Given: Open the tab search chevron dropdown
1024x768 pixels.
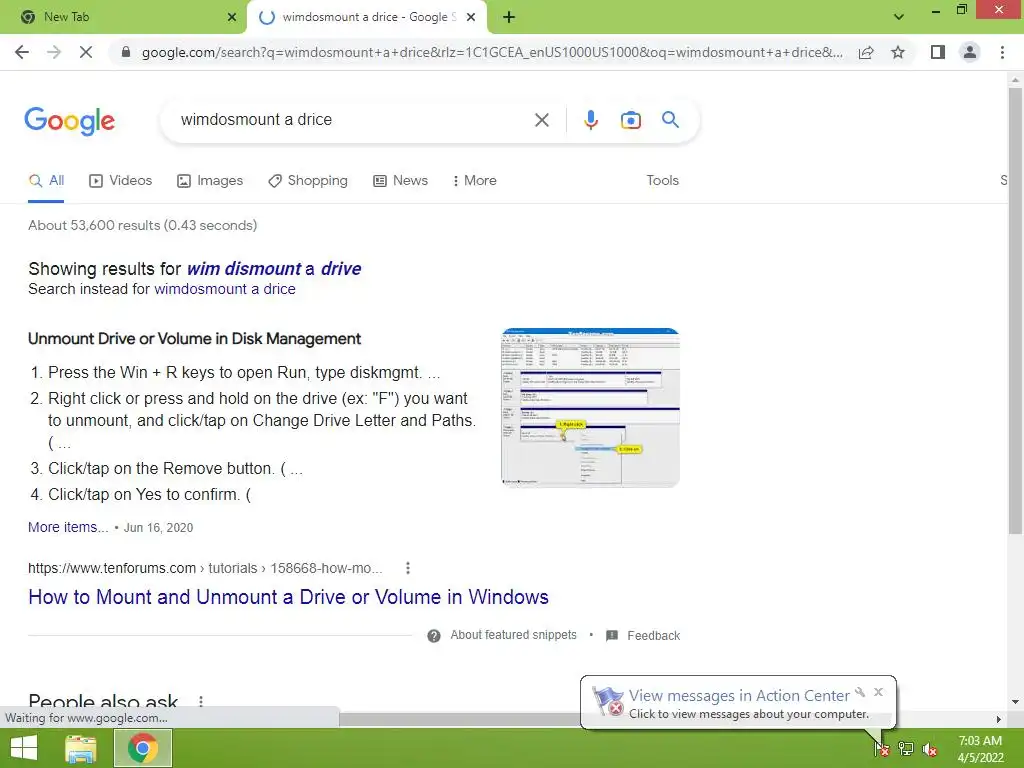Looking at the screenshot, I should tap(899, 17).
